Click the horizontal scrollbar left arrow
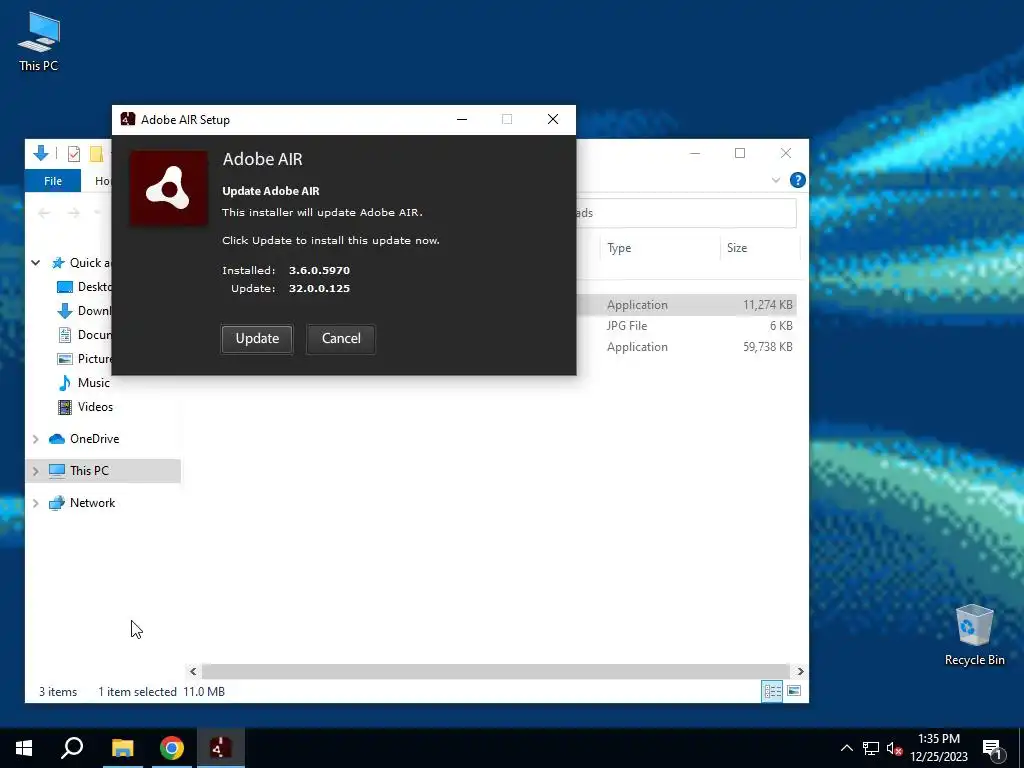The width and height of the screenshot is (1024, 768). [193, 671]
